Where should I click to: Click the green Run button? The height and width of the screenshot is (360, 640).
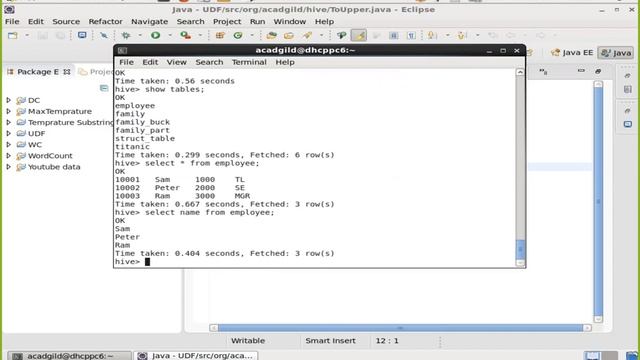(156, 36)
